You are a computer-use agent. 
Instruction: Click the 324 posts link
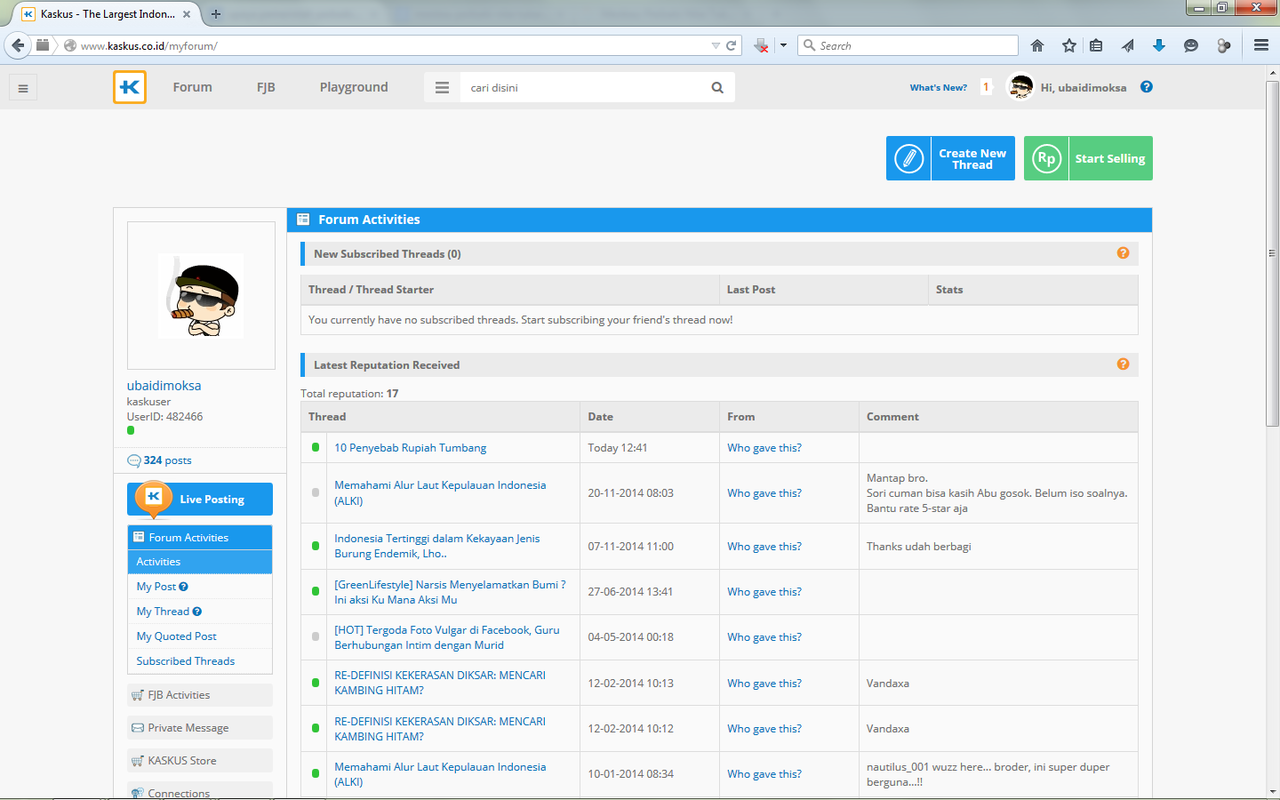pos(167,460)
